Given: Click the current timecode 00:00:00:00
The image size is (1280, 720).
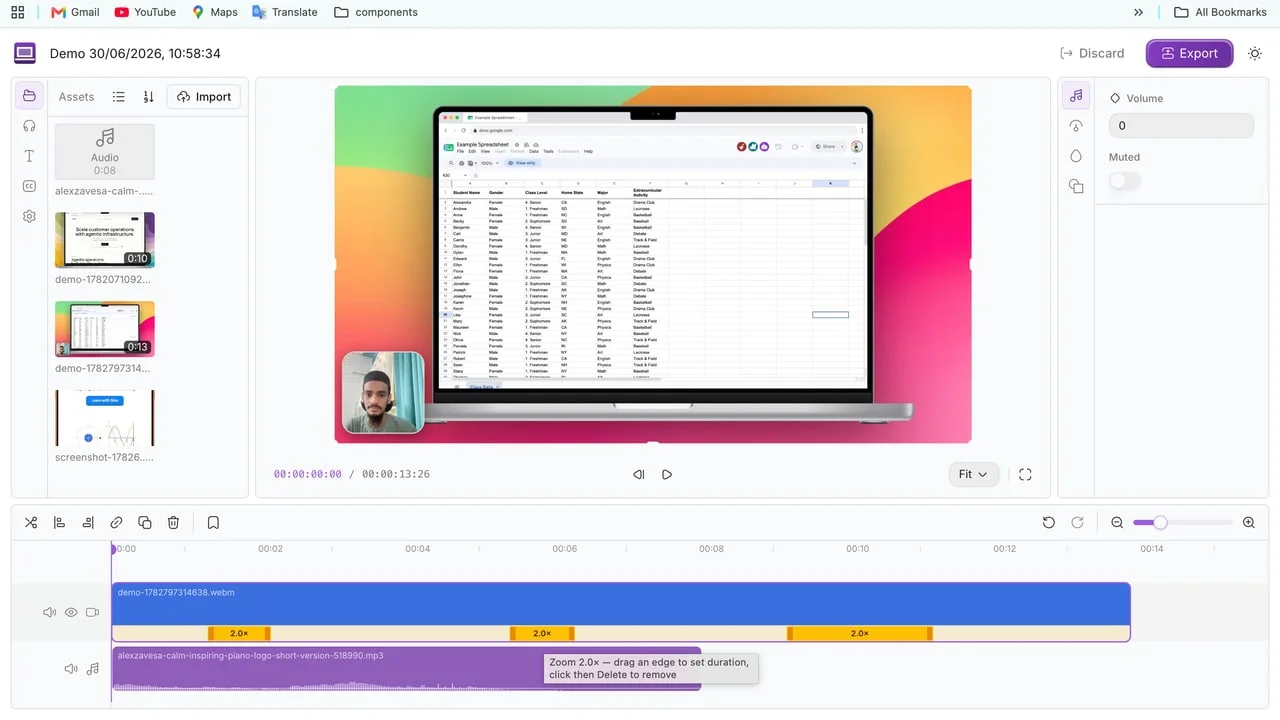Looking at the screenshot, I should (x=308, y=474).
